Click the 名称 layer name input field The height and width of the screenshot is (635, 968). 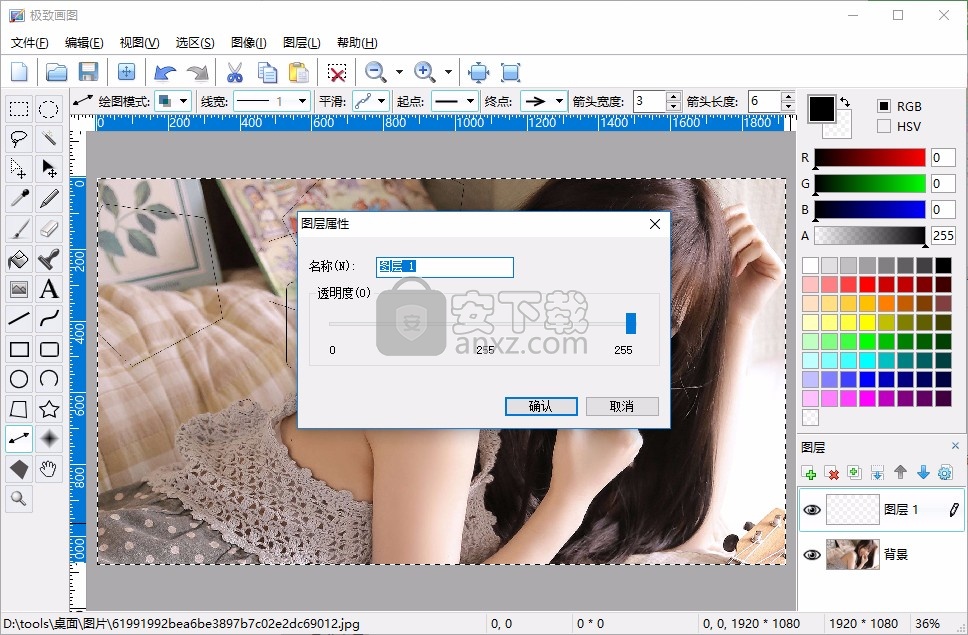coord(444,267)
